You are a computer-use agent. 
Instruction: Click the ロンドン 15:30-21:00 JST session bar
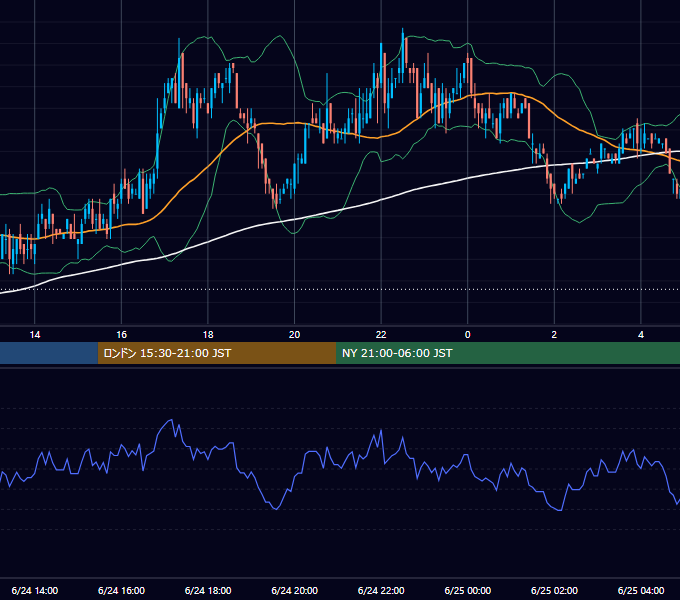(x=217, y=353)
